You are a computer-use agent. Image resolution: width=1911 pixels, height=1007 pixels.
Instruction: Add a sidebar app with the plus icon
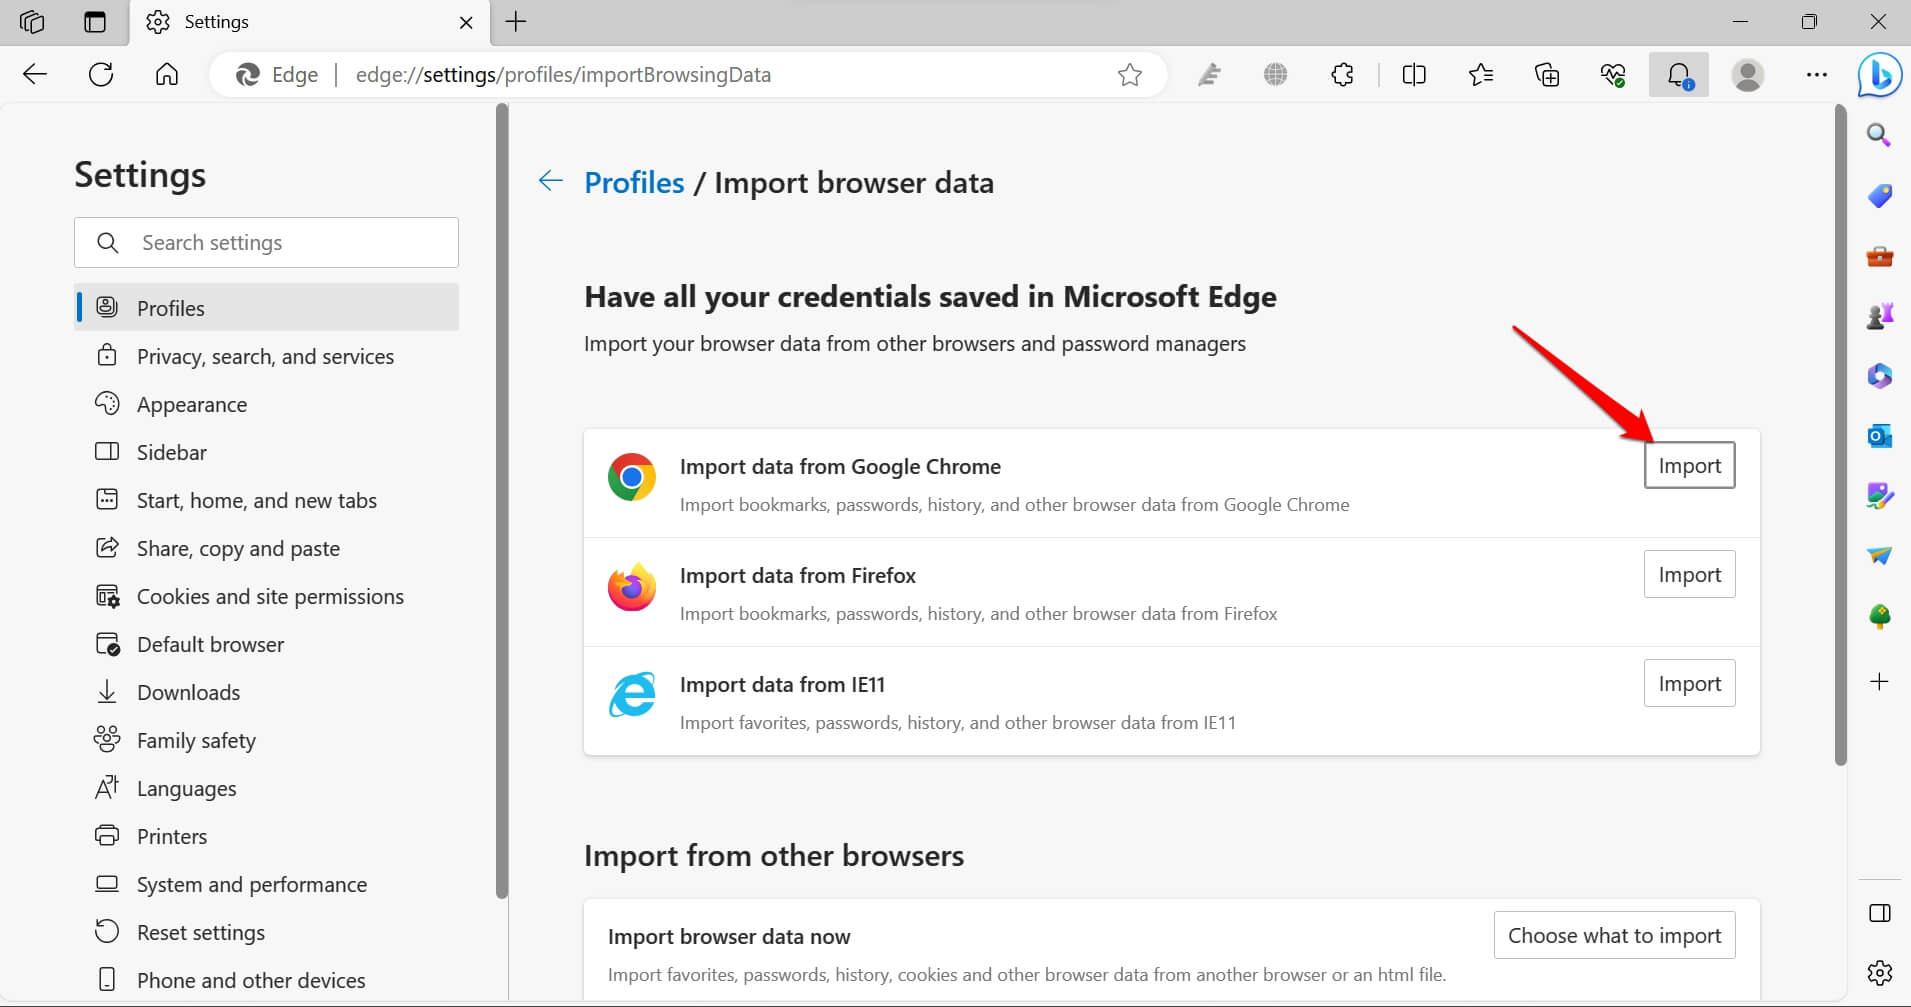[x=1879, y=682]
